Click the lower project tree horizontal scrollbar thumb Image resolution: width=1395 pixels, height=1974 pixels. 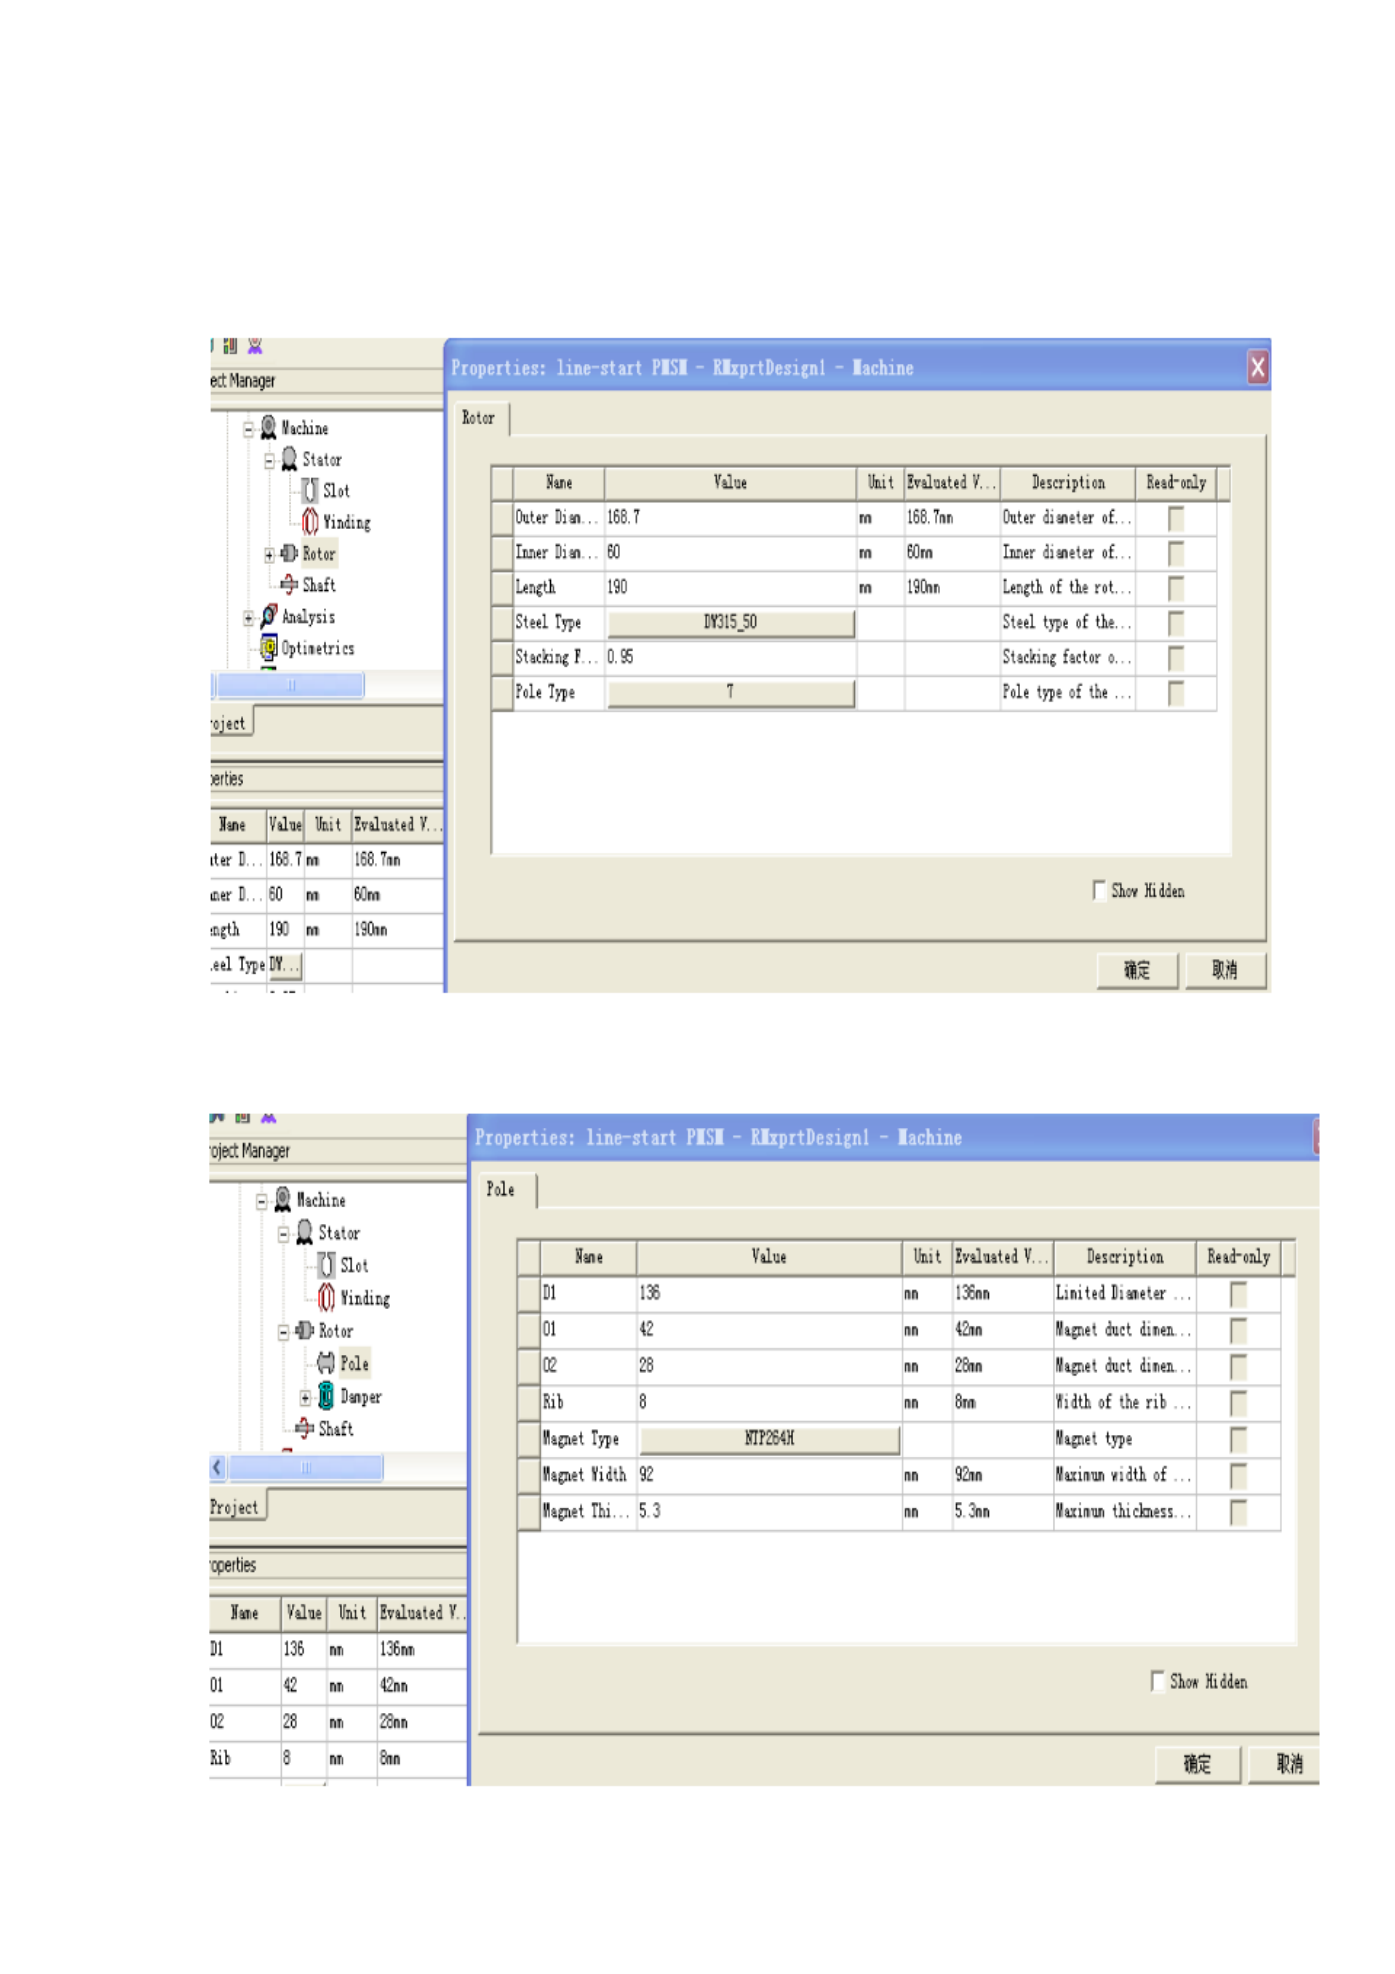pos(305,1467)
